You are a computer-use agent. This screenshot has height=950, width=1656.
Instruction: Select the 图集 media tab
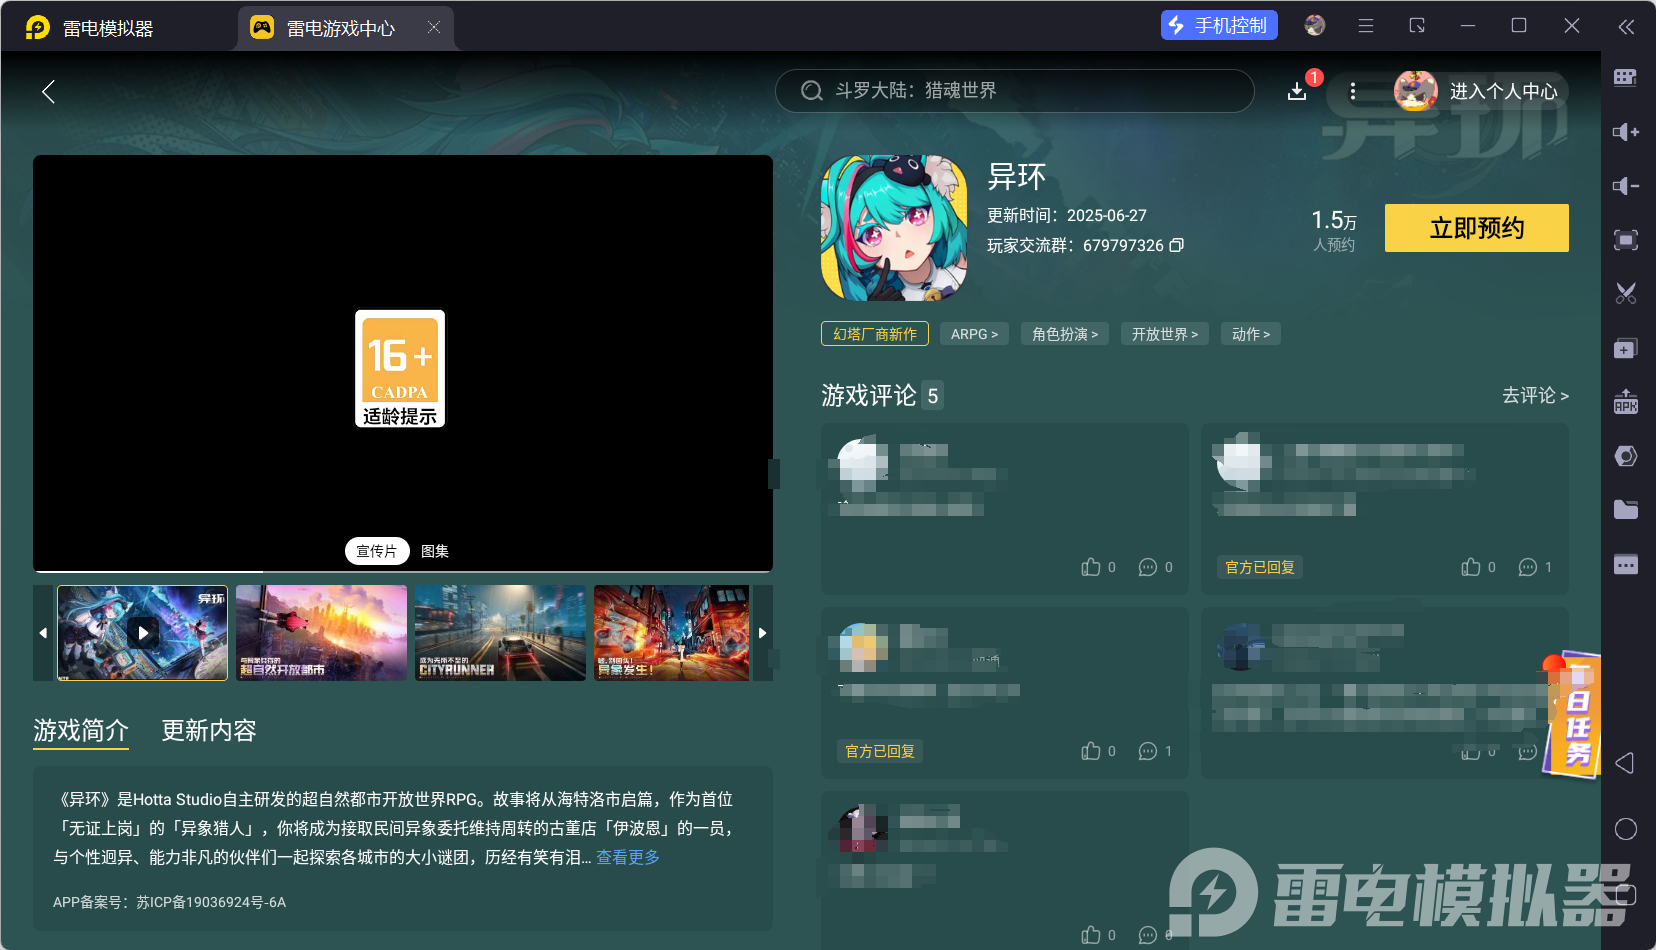[x=435, y=551]
